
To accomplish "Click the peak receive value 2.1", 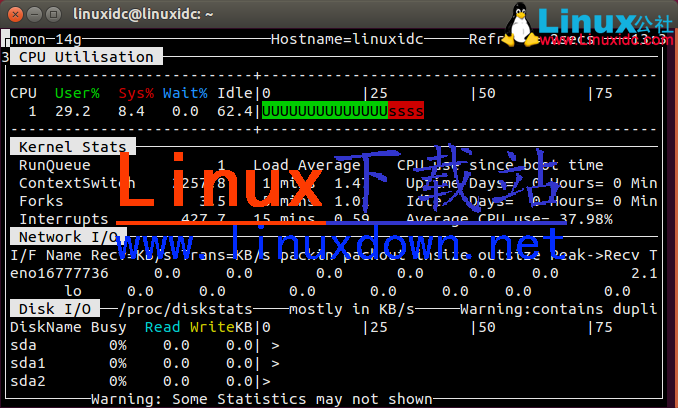I will pos(644,273).
